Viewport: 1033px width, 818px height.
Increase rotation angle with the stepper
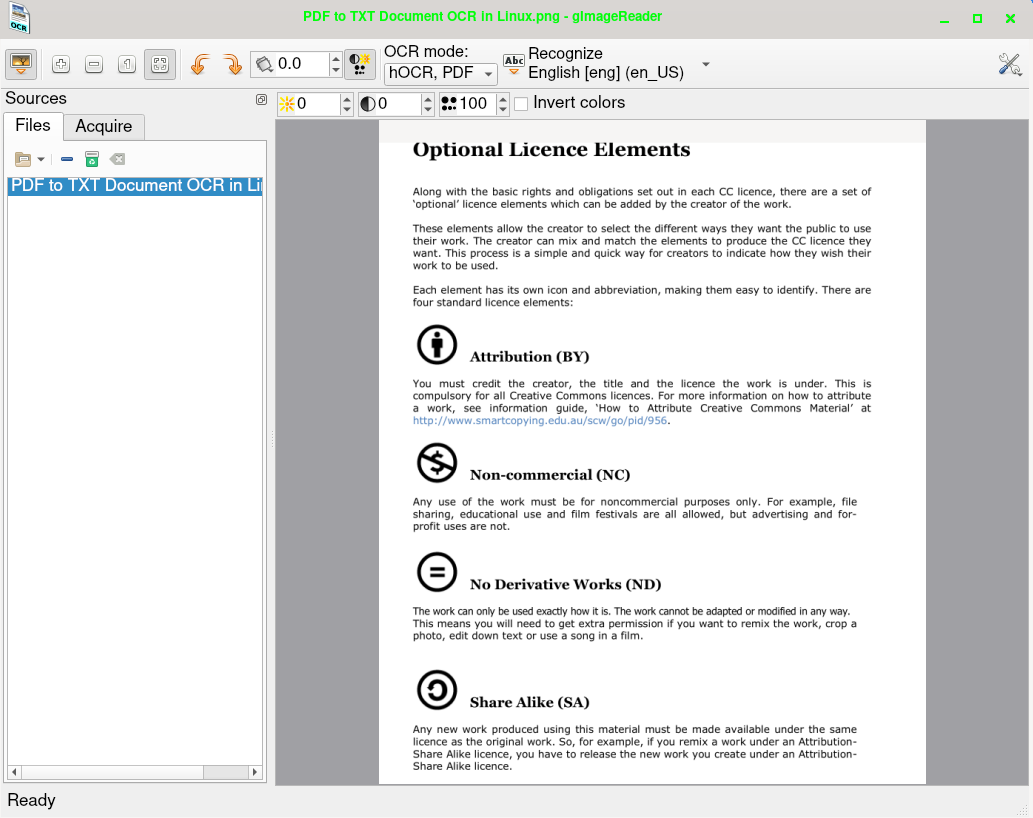pos(335,58)
